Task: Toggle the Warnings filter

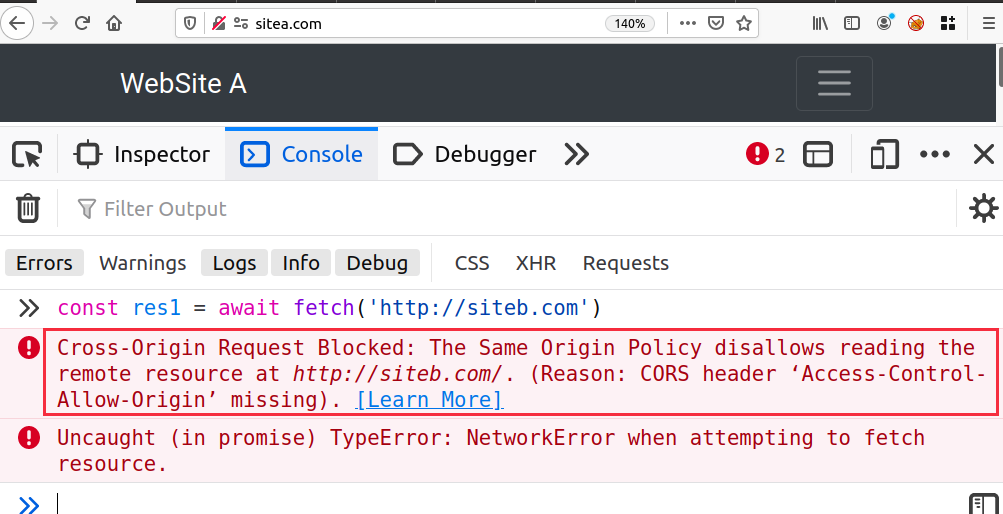Action: (x=143, y=263)
